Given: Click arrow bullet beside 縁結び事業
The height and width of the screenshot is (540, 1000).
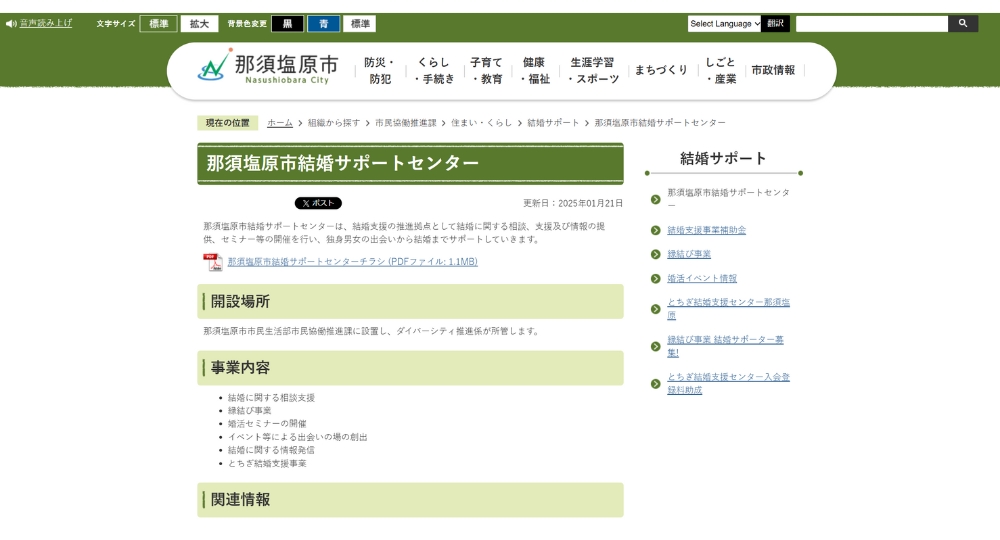Looking at the screenshot, I should tap(655, 255).
